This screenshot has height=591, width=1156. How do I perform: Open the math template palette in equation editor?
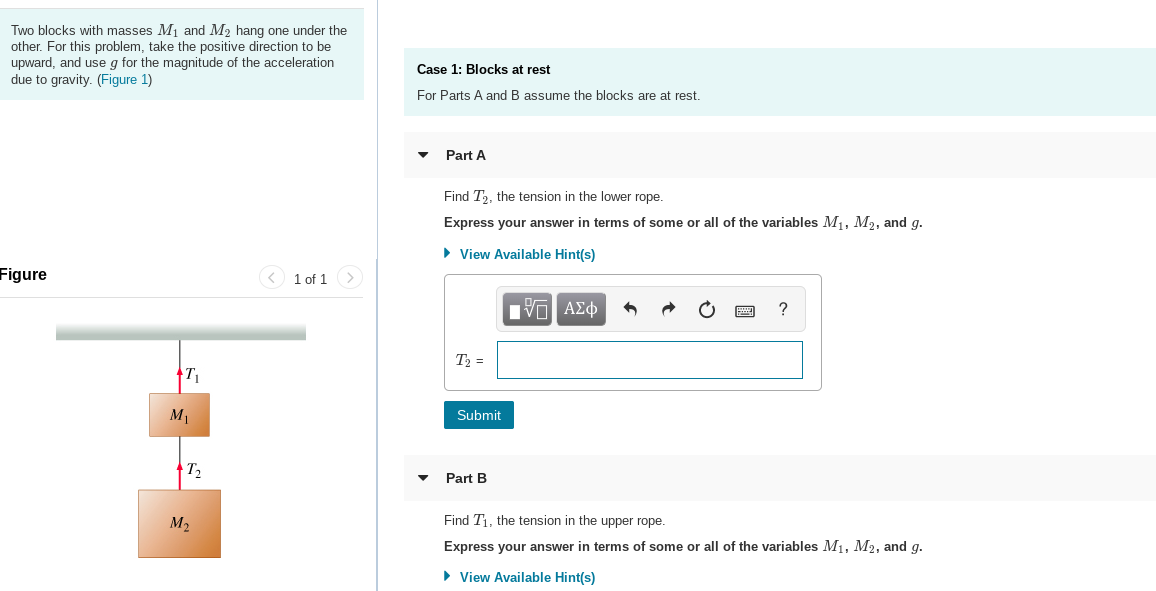526,309
